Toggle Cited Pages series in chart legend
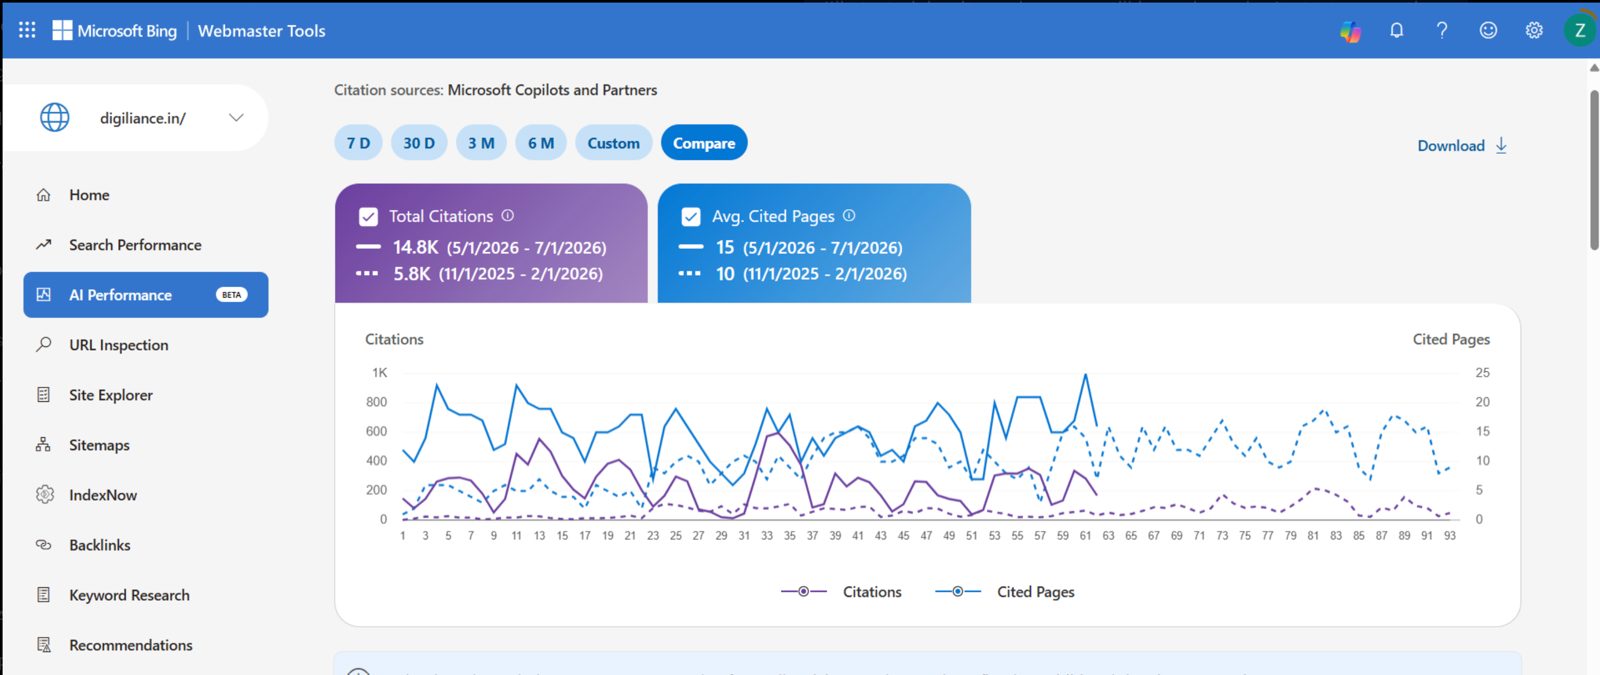Image resolution: width=1600 pixels, height=675 pixels. 1005,592
